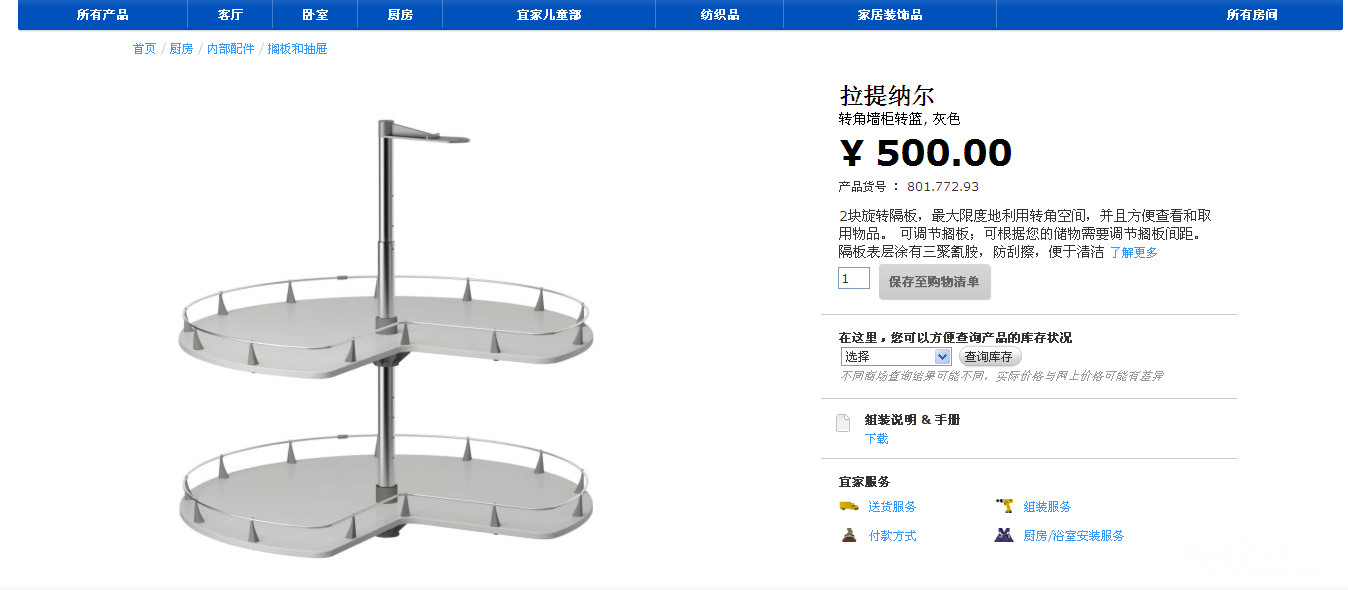
Task: Click the assembly manual document icon
Action: 843,423
